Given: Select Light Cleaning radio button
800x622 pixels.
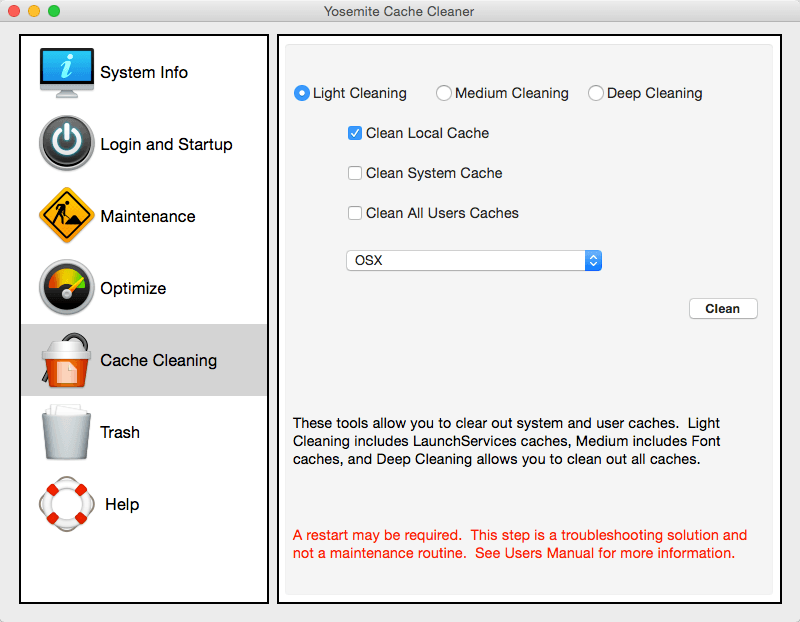Looking at the screenshot, I should (x=302, y=93).
